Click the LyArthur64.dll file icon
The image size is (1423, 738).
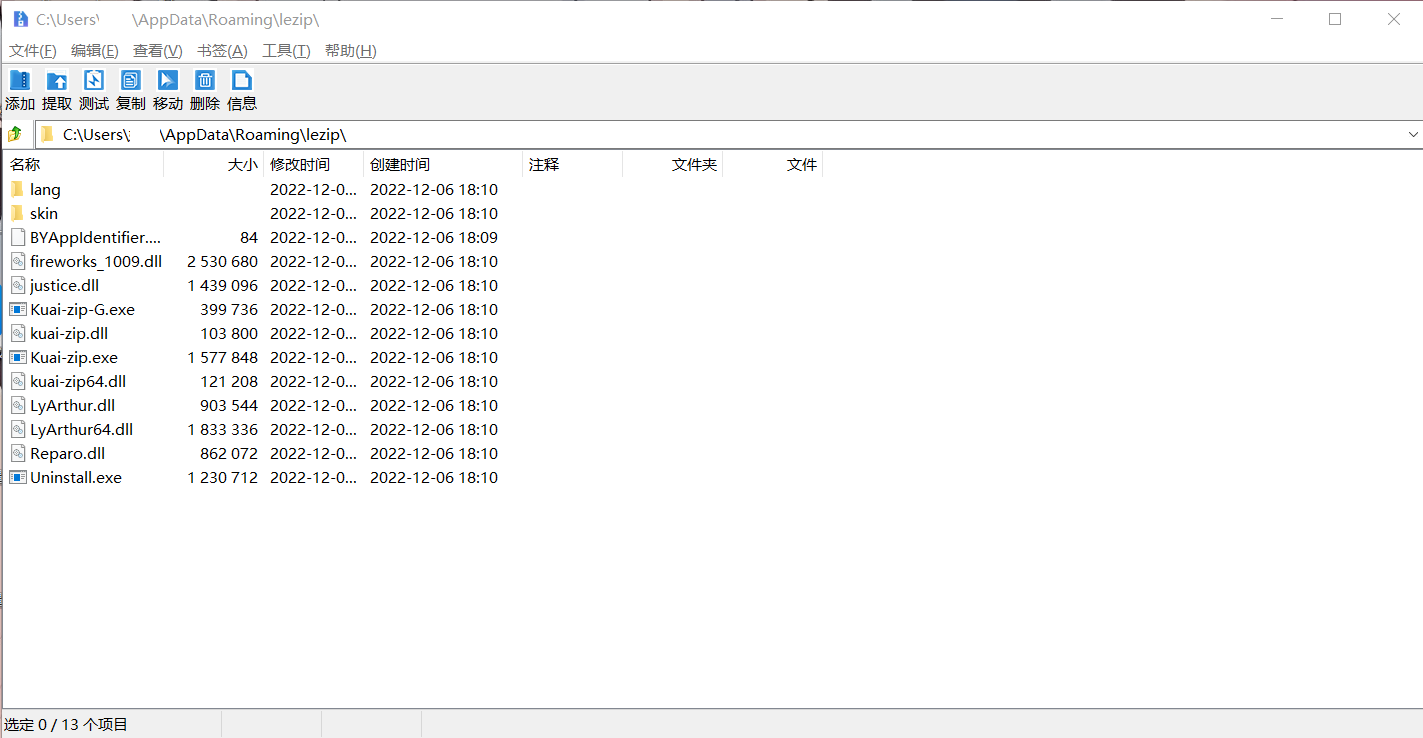17,429
